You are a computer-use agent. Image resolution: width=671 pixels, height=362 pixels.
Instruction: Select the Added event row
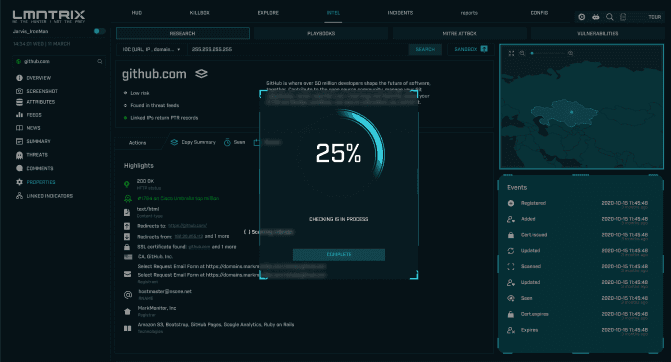[x=578, y=220]
